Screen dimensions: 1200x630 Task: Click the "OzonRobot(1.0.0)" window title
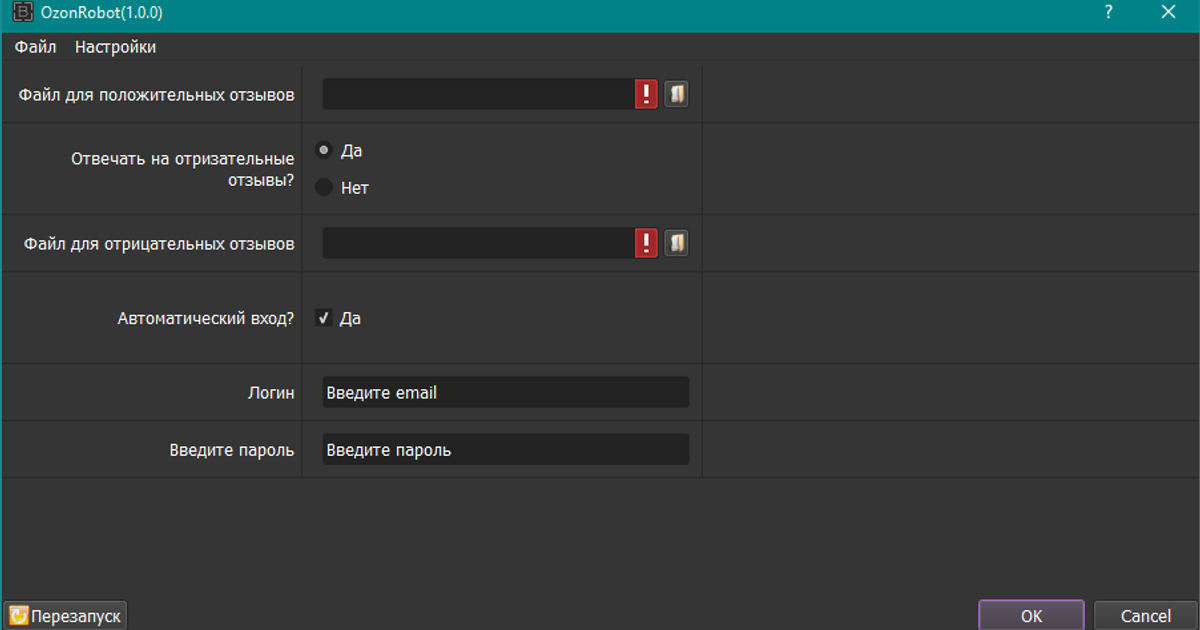(101, 13)
